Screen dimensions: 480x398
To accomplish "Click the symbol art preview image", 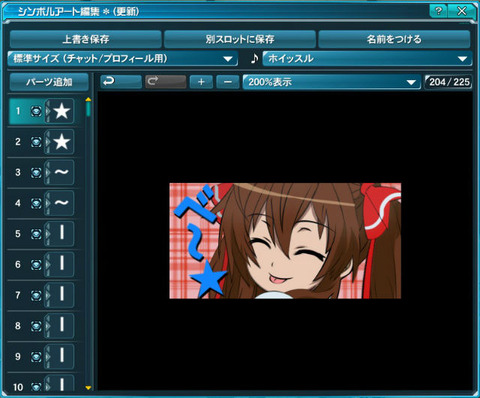I will (285, 240).
